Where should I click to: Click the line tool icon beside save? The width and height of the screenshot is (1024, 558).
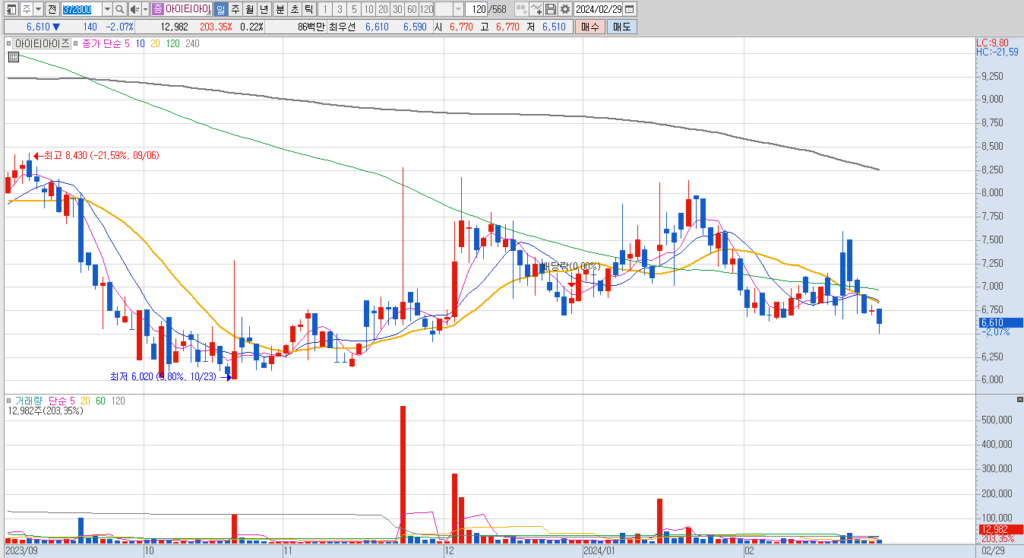pos(536,9)
